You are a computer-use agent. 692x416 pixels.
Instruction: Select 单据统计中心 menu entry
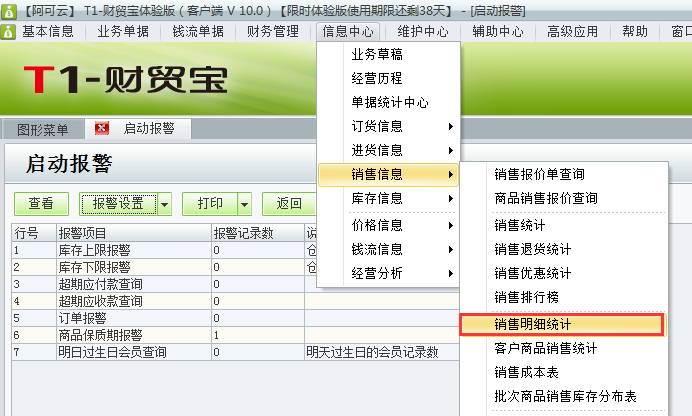(x=388, y=102)
